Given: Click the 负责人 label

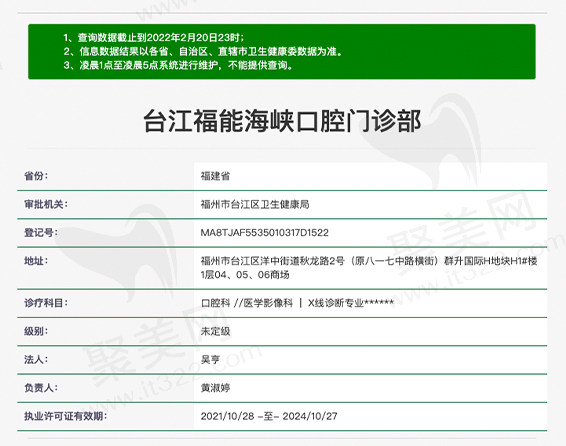Looking at the screenshot, I should click(41, 388).
